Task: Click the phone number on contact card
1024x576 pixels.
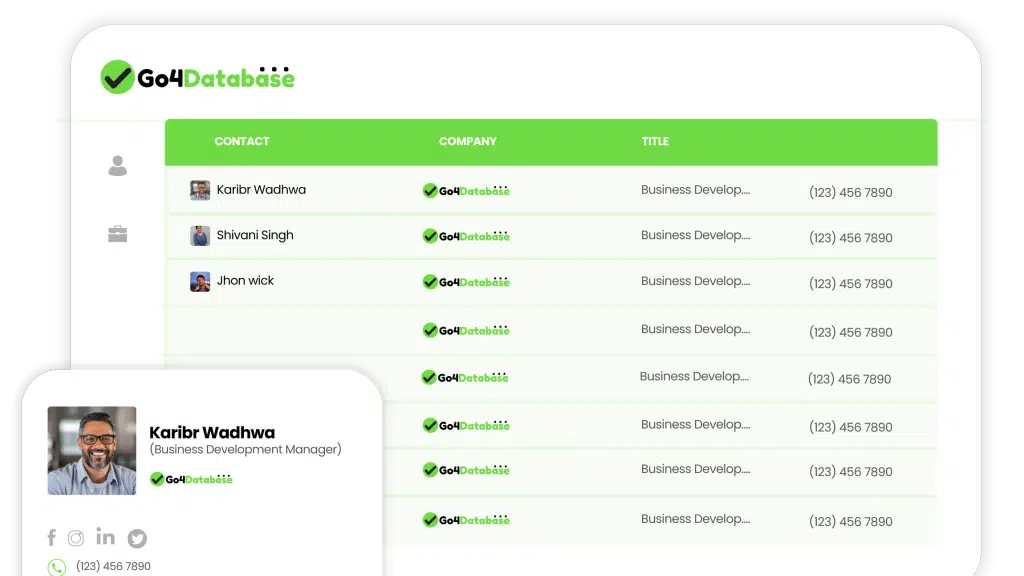Action: coord(113,566)
